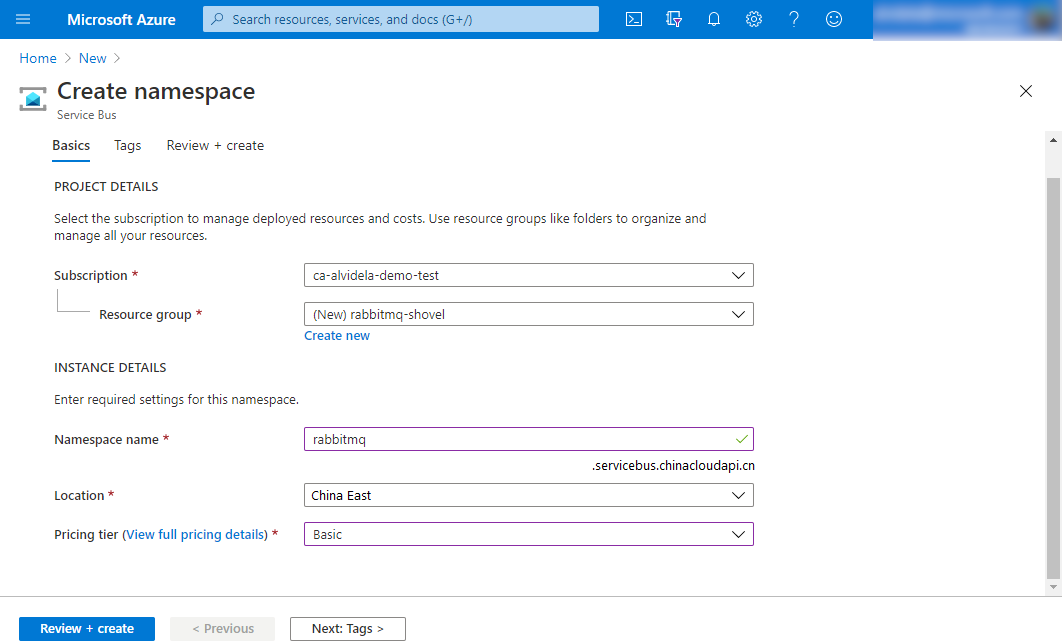Show the notifications bell panel
Viewport: 1062px width, 643px height.
pos(714,19)
